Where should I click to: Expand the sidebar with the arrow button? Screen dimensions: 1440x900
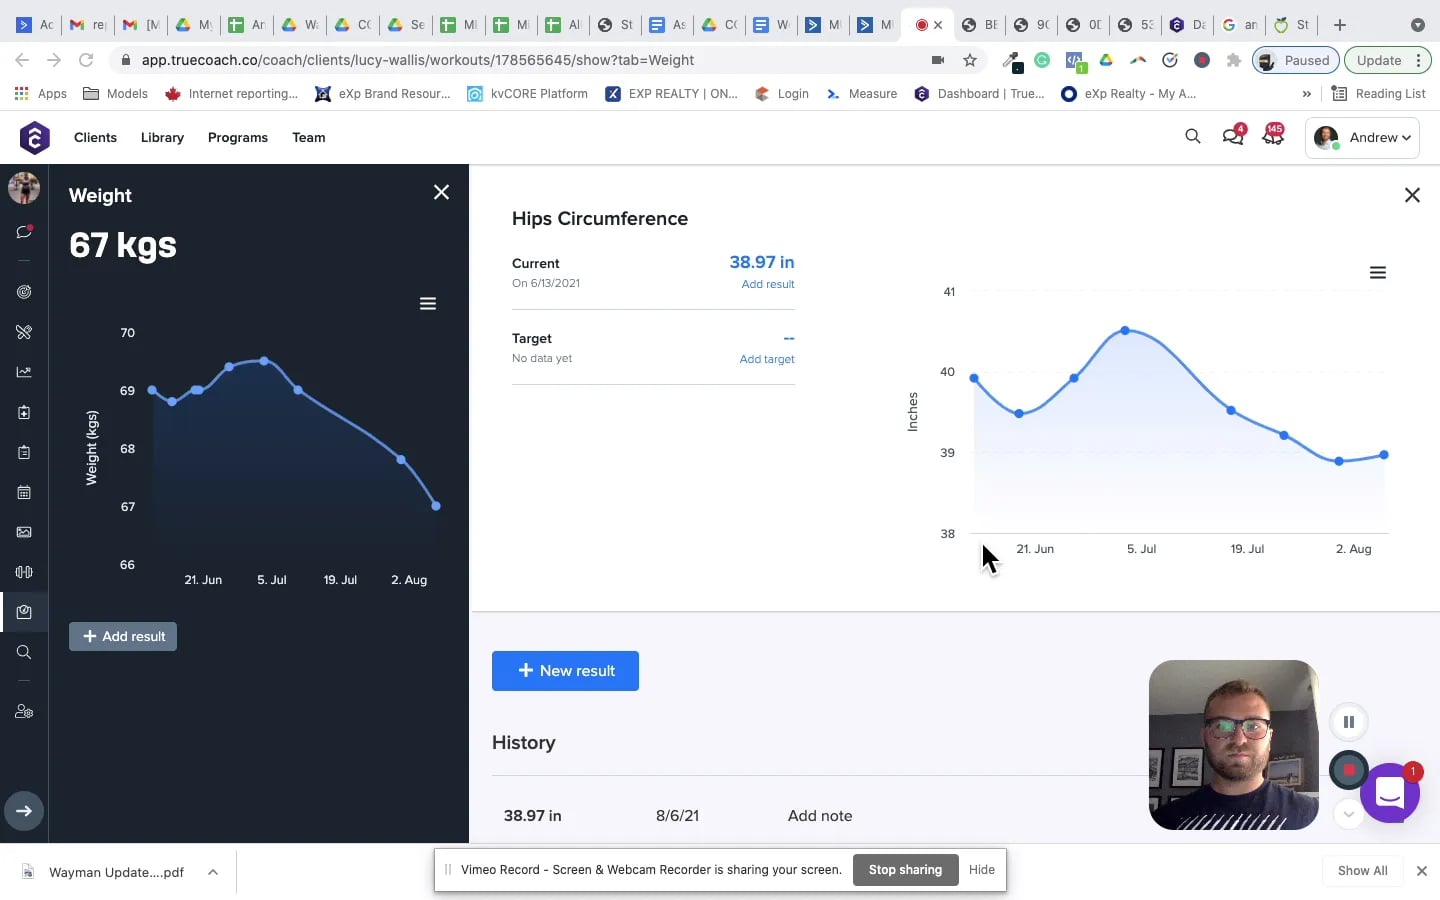point(24,811)
